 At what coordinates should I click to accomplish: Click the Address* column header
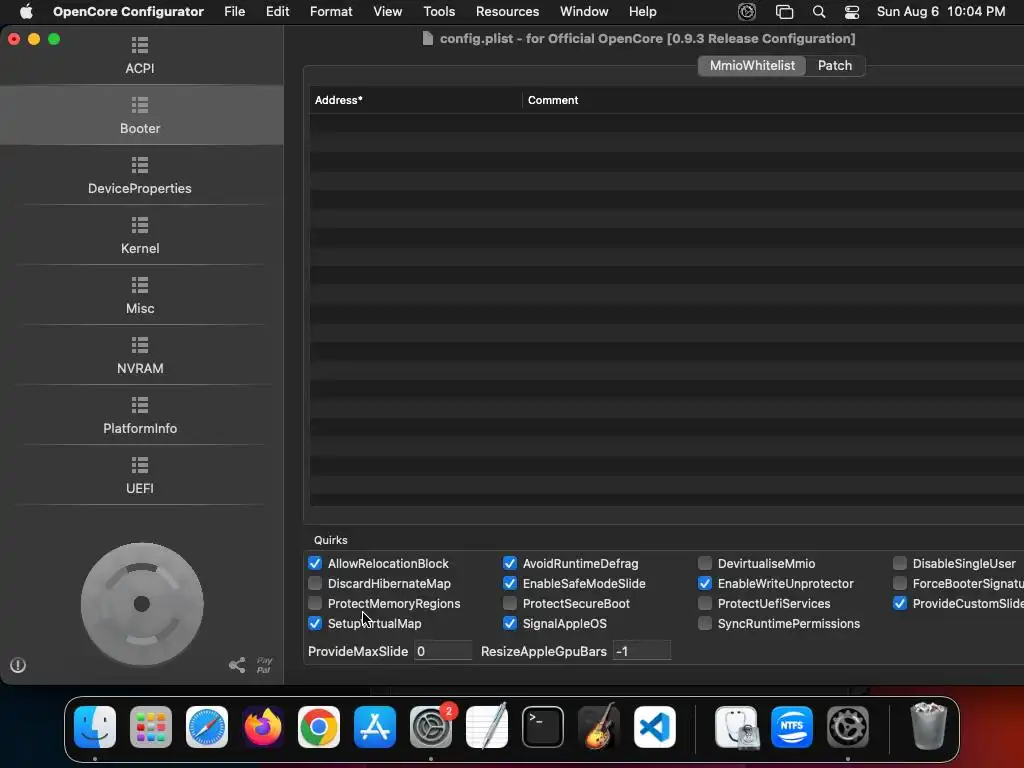point(415,100)
